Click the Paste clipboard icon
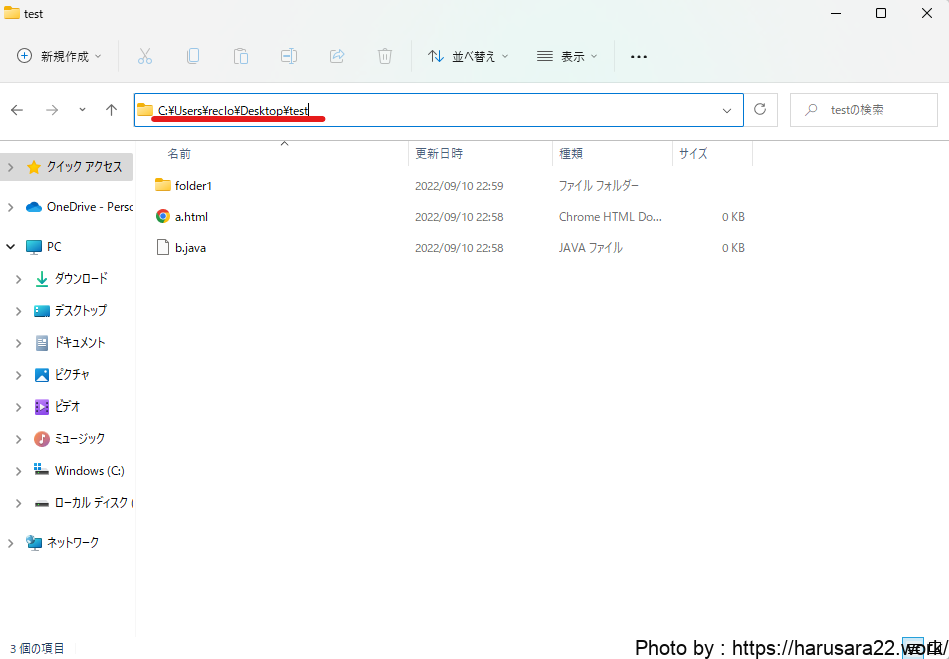The width and height of the screenshot is (949, 659). click(241, 57)
